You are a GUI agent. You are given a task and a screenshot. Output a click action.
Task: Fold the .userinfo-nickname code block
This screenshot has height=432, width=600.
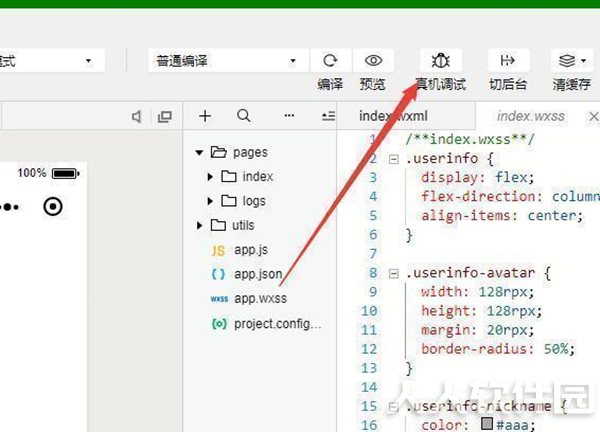point(393,407)
